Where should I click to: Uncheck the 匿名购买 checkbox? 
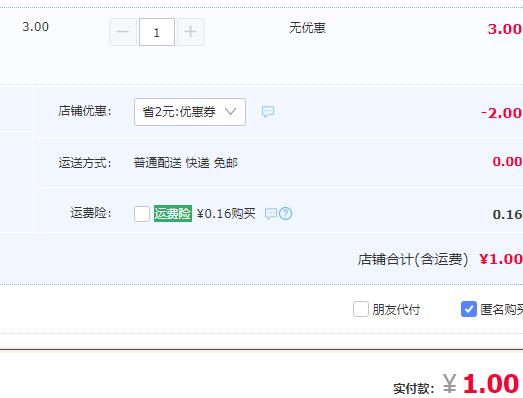[469, 309]
